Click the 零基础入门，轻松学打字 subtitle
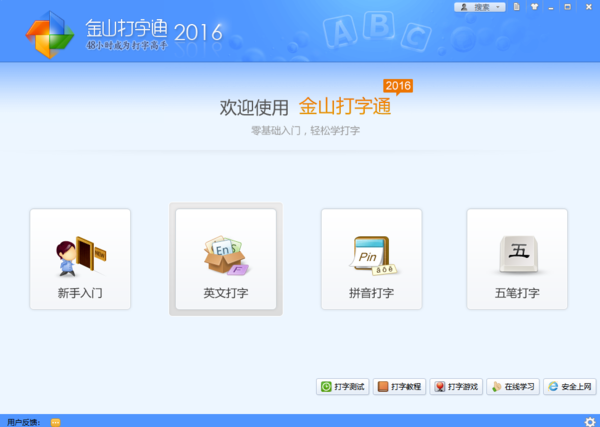The width and height of the screenshot is (600, 427). point(305,131)
